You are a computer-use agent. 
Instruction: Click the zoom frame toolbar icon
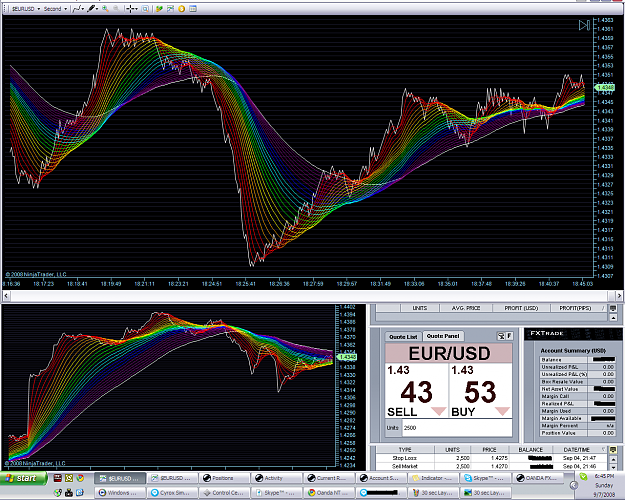click(146, 9)
